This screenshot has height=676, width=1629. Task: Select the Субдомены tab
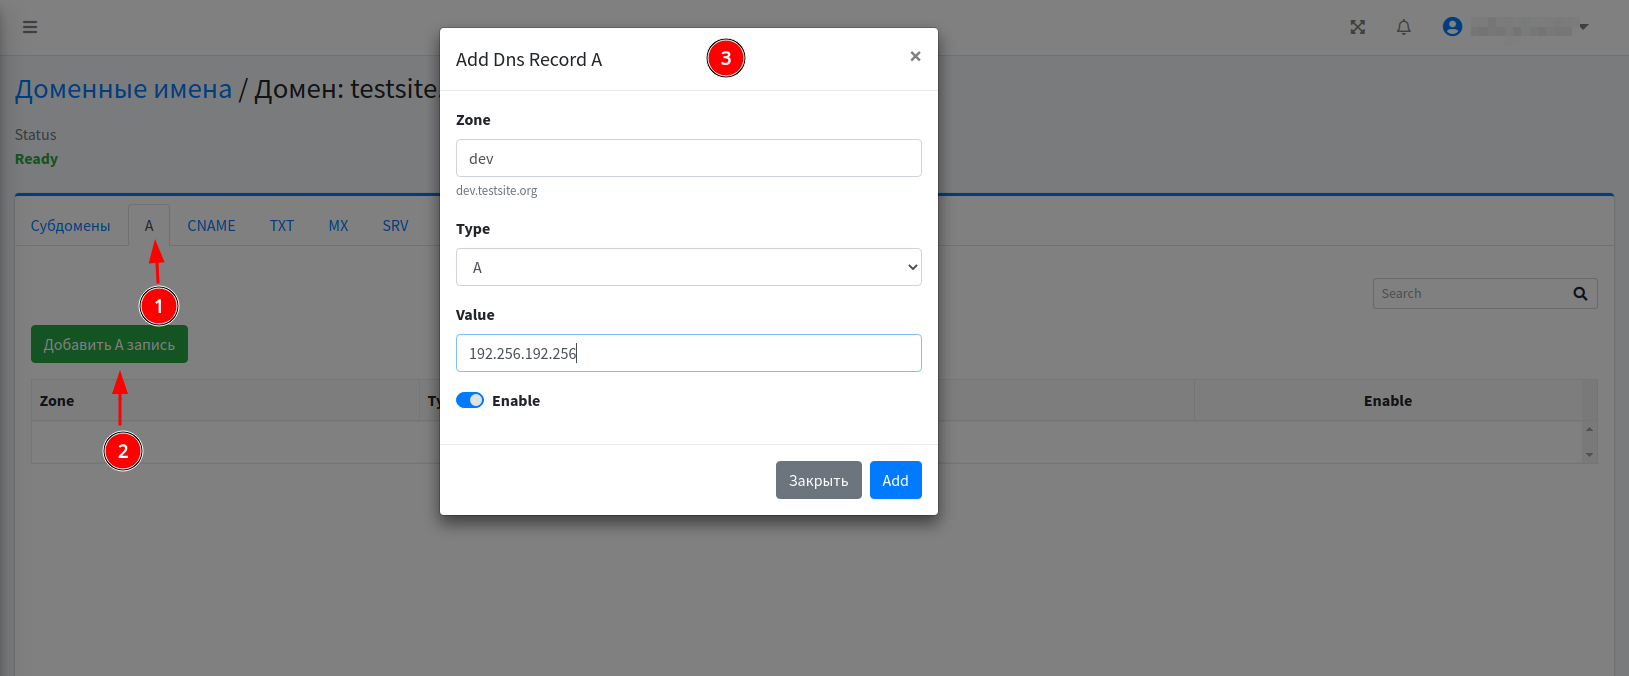70,226
